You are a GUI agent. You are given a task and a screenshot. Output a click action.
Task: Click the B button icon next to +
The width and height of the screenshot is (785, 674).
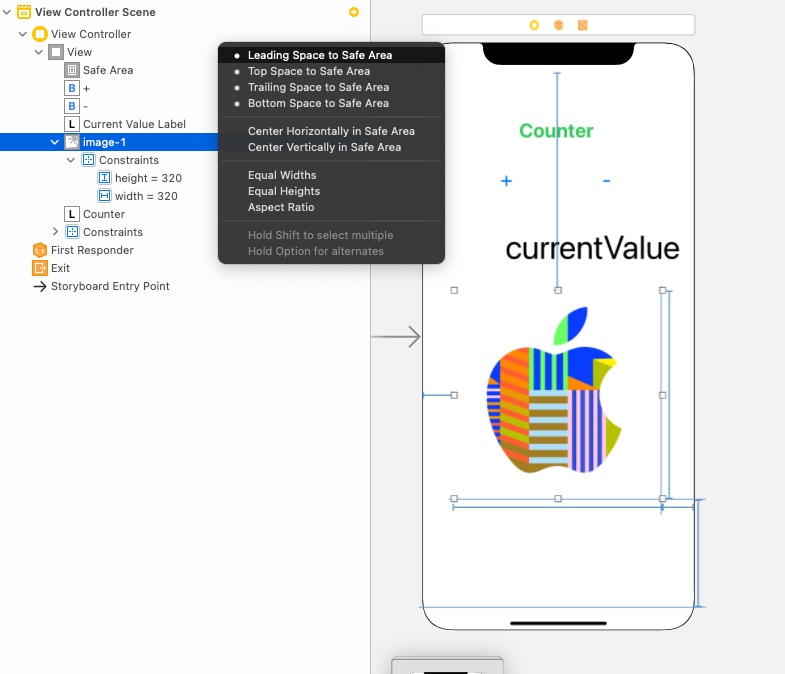[72, 88]
